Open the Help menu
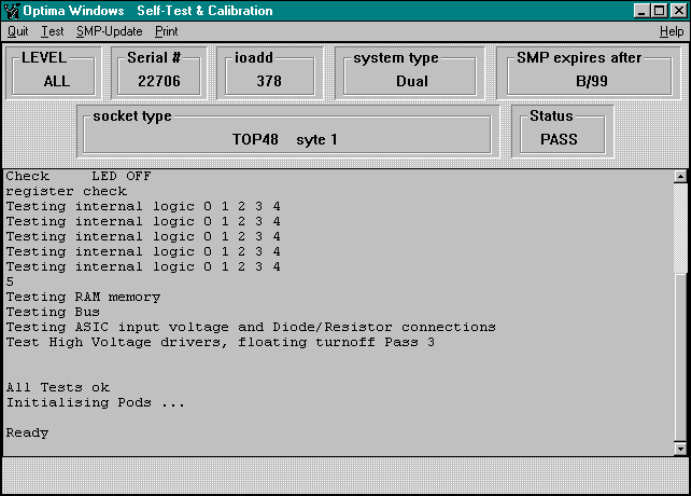 click(x=671, y=32)
